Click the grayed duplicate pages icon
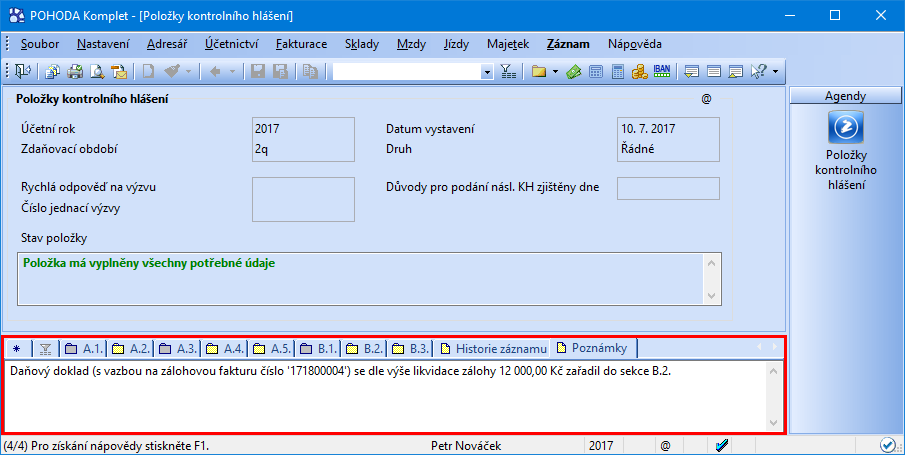905x455 pixels. tap(311, 72)
